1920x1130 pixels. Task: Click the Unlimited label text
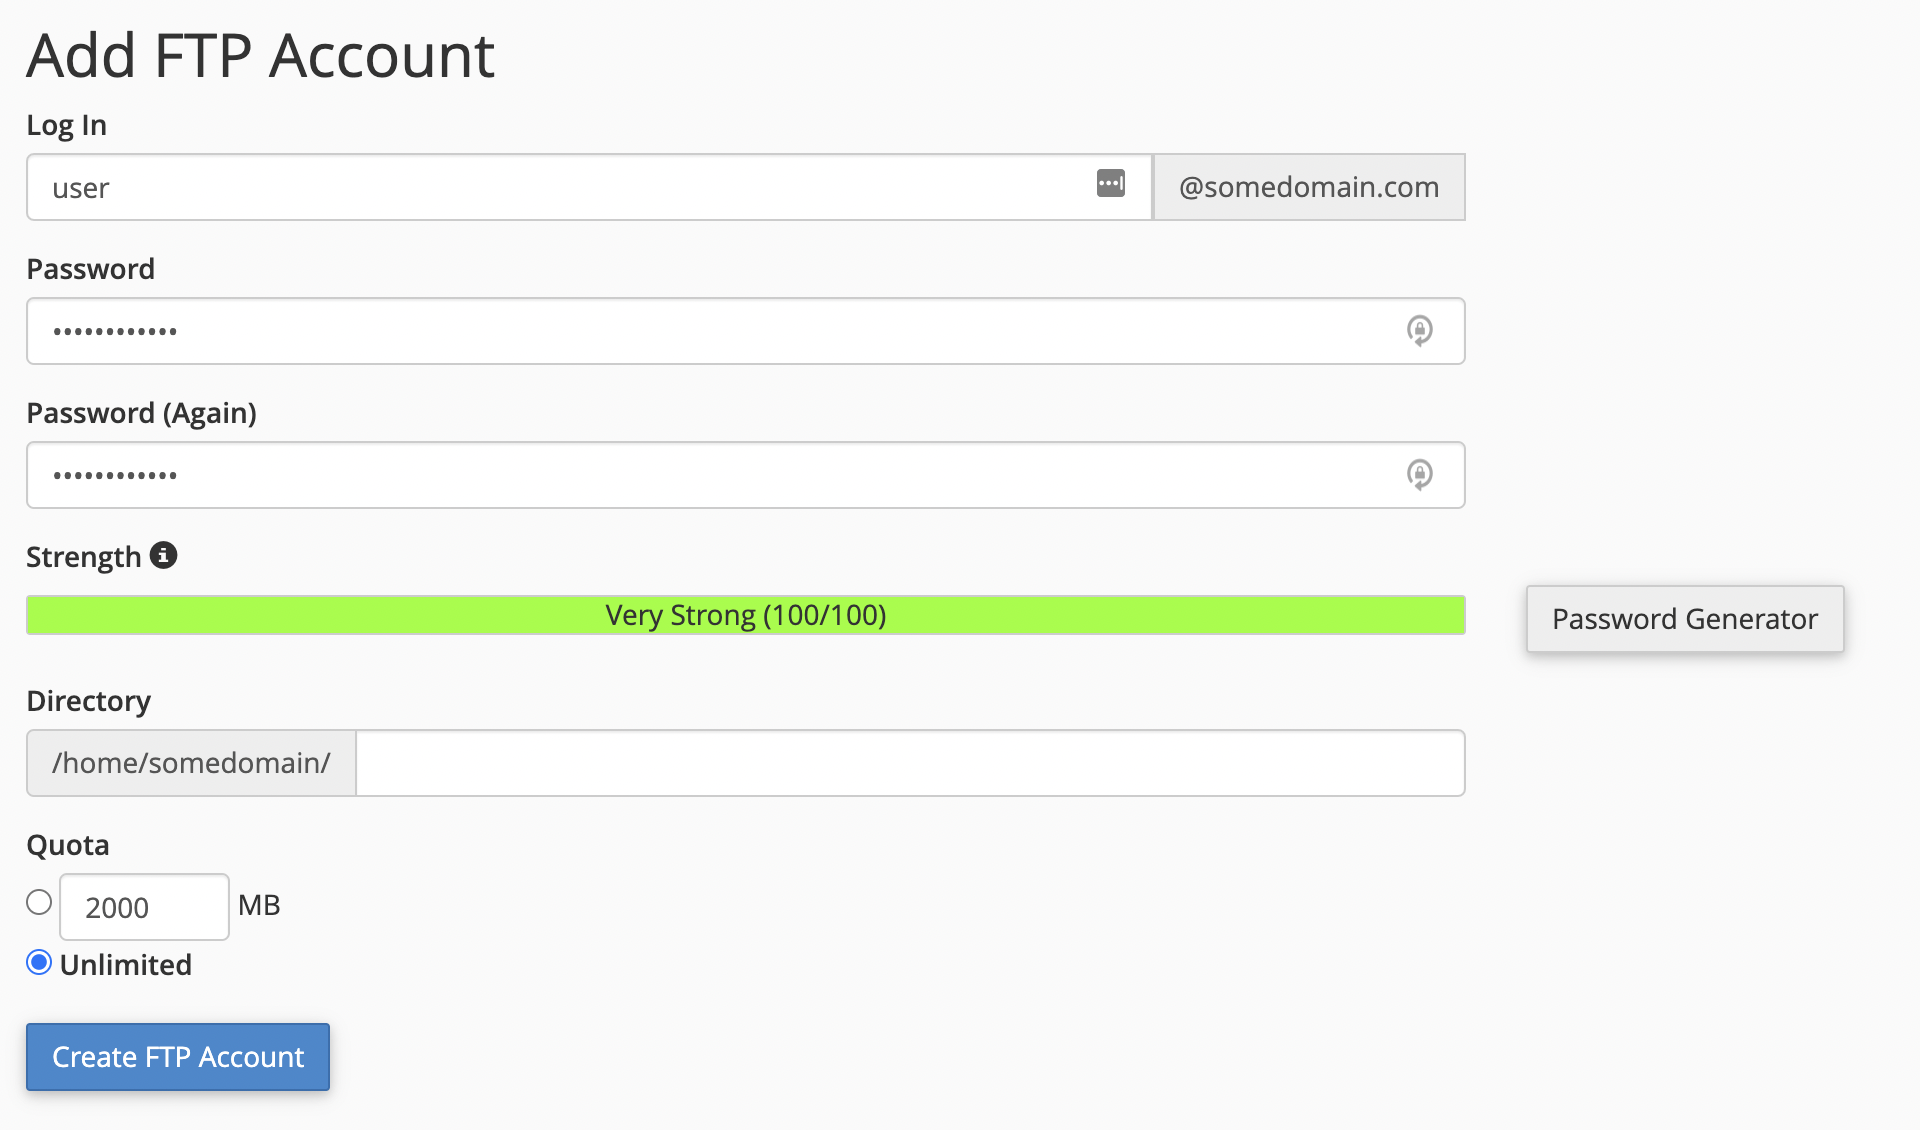coord(126,965)
